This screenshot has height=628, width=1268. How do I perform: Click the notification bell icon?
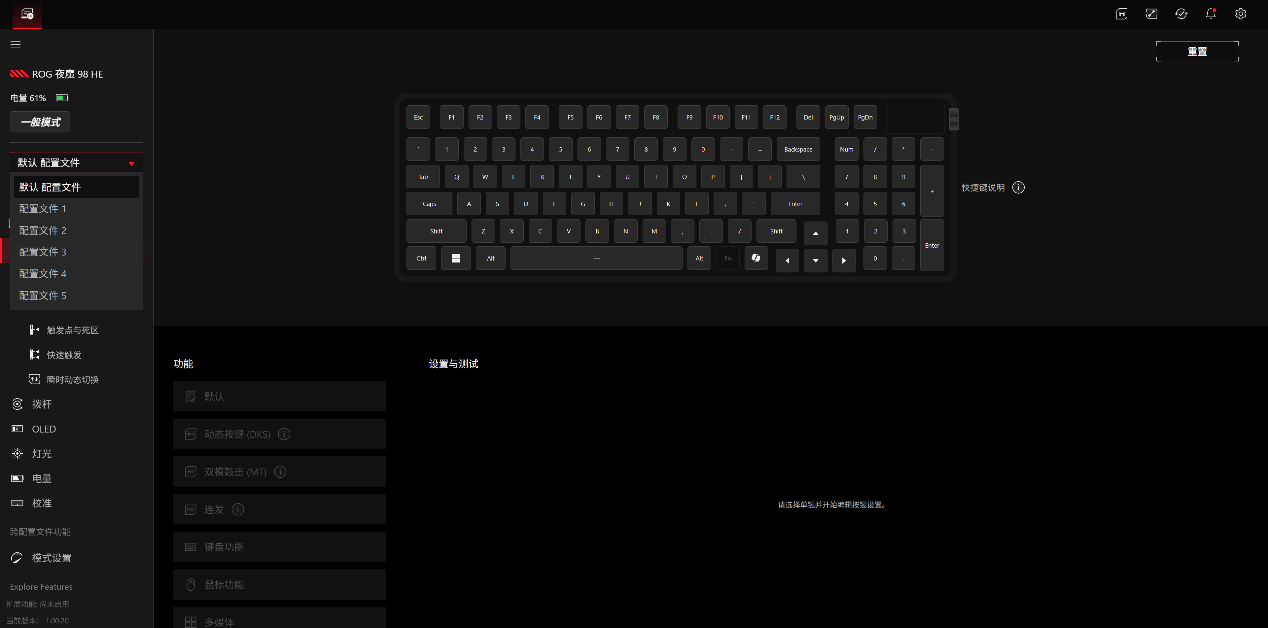pos(1211,14)
